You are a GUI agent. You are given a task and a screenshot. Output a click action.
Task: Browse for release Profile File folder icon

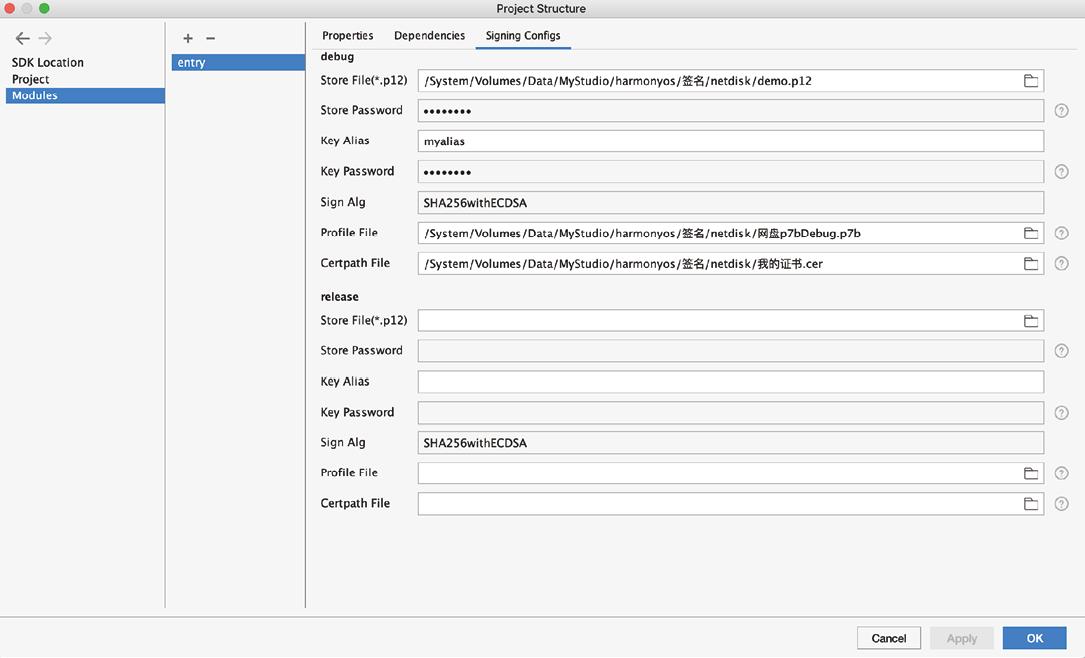point(1030,473)
